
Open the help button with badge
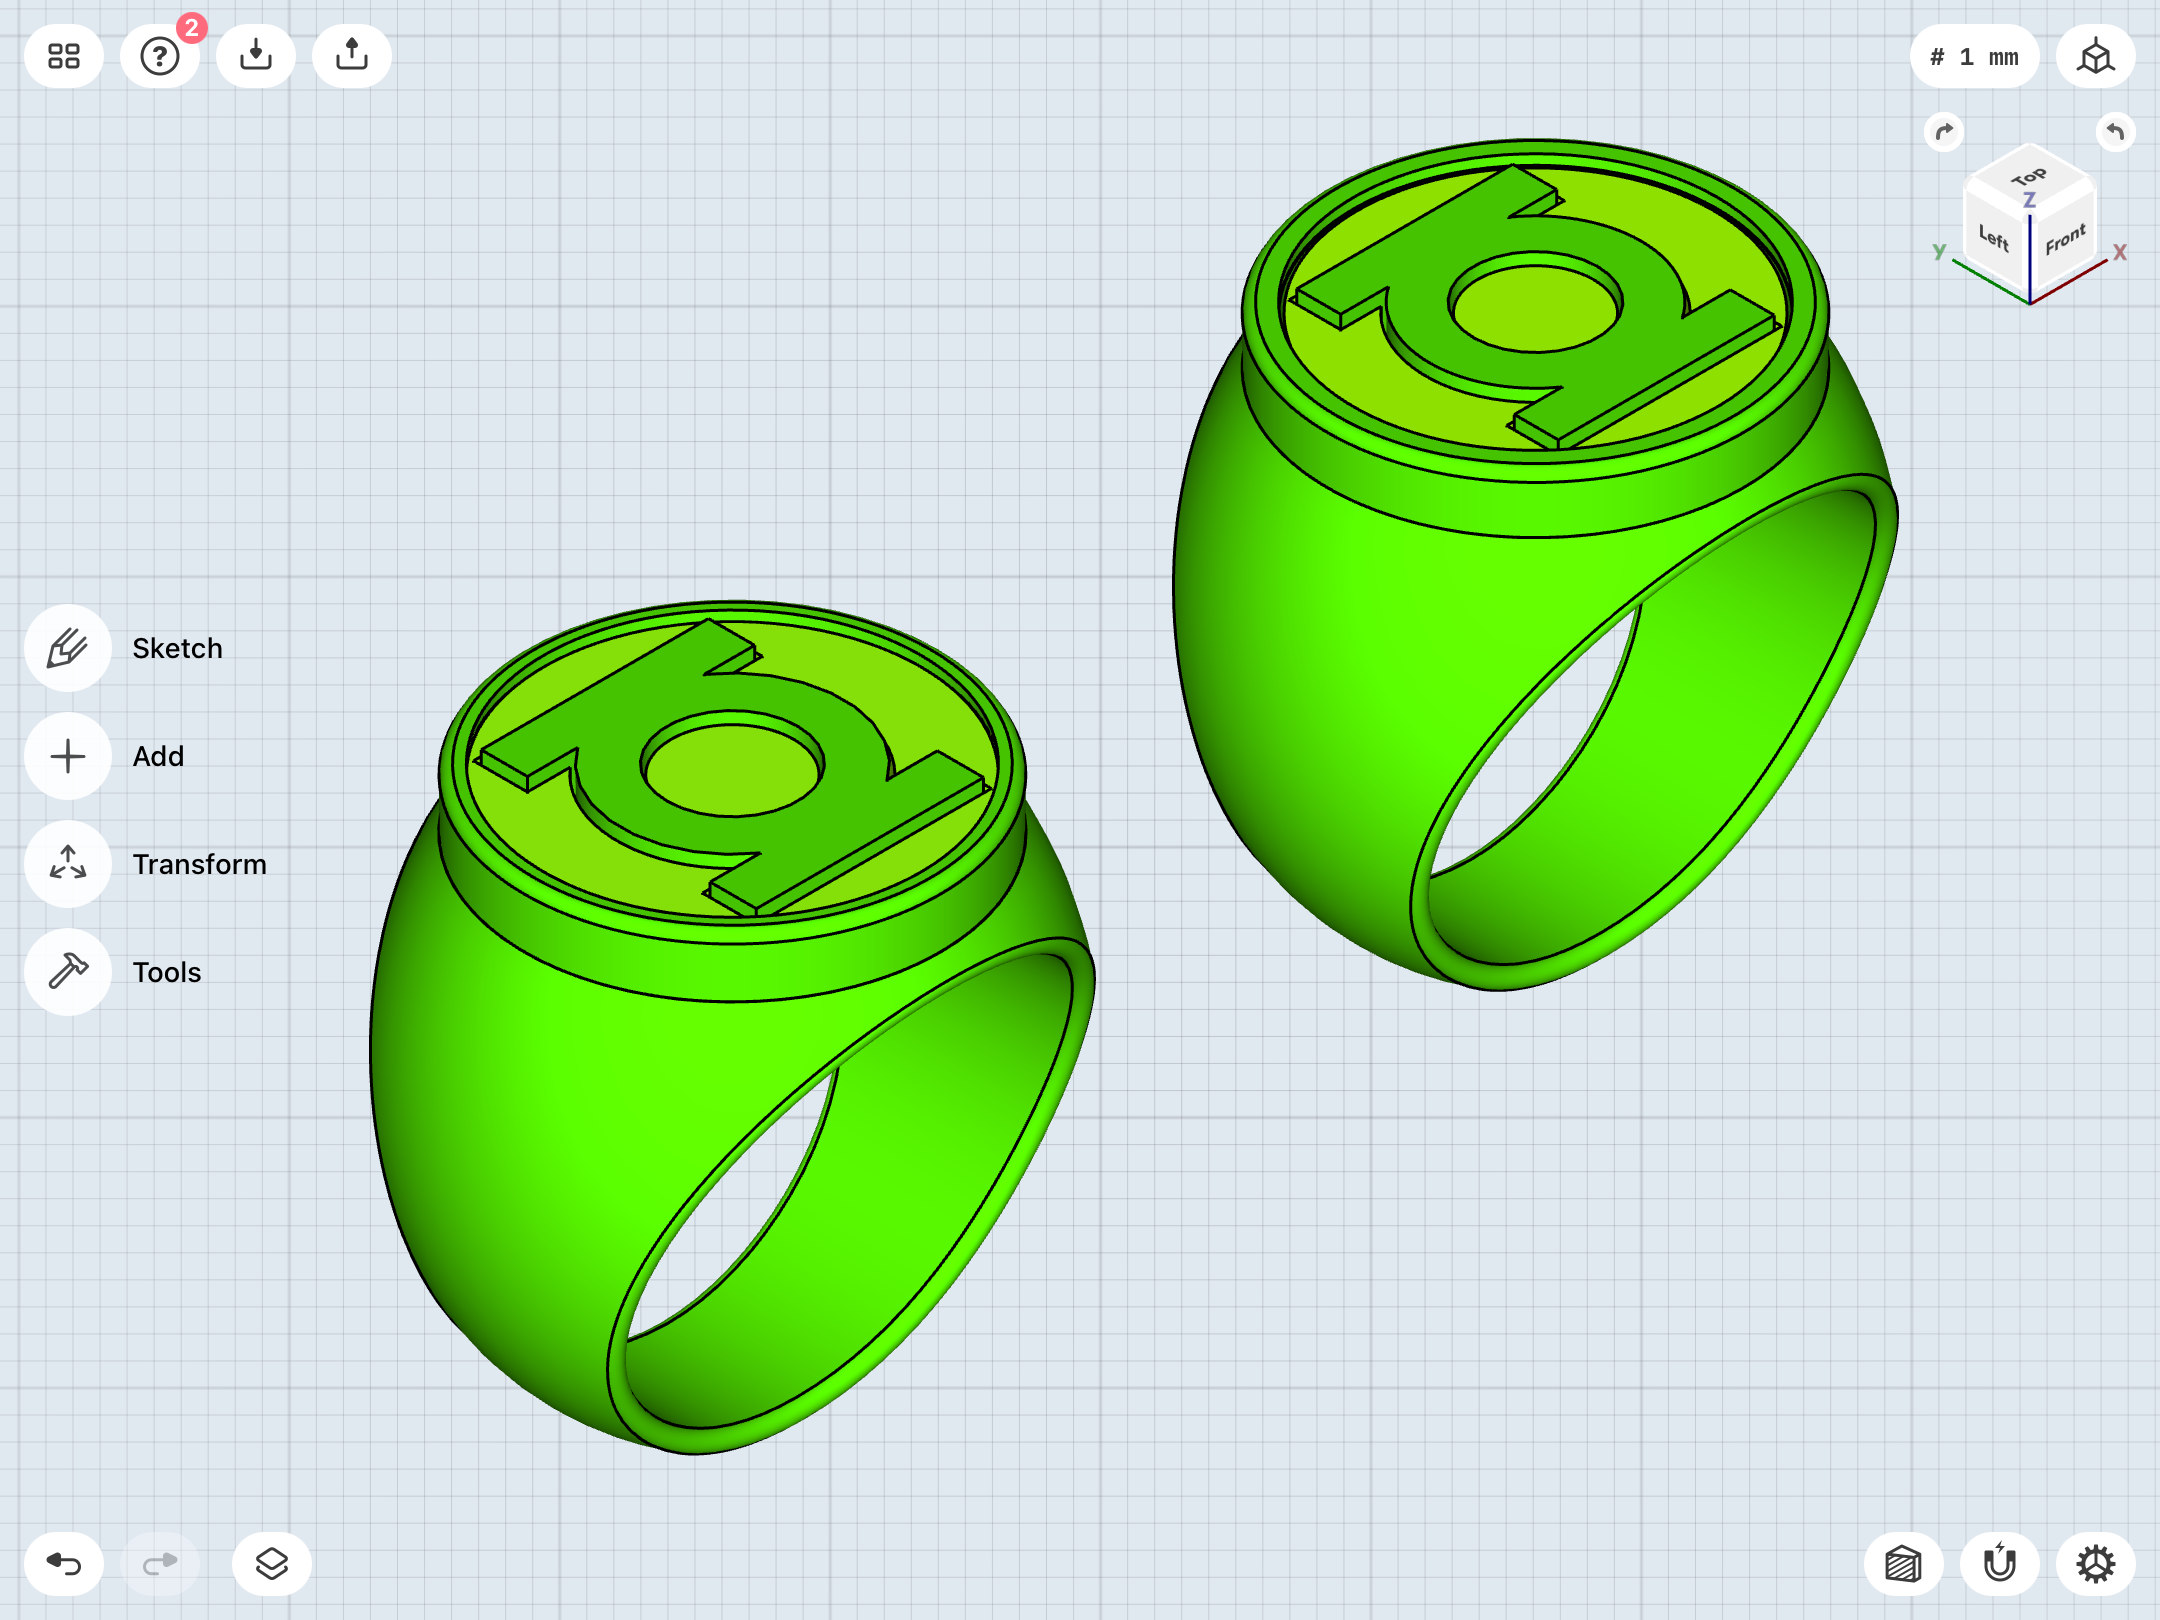(160, 56)
